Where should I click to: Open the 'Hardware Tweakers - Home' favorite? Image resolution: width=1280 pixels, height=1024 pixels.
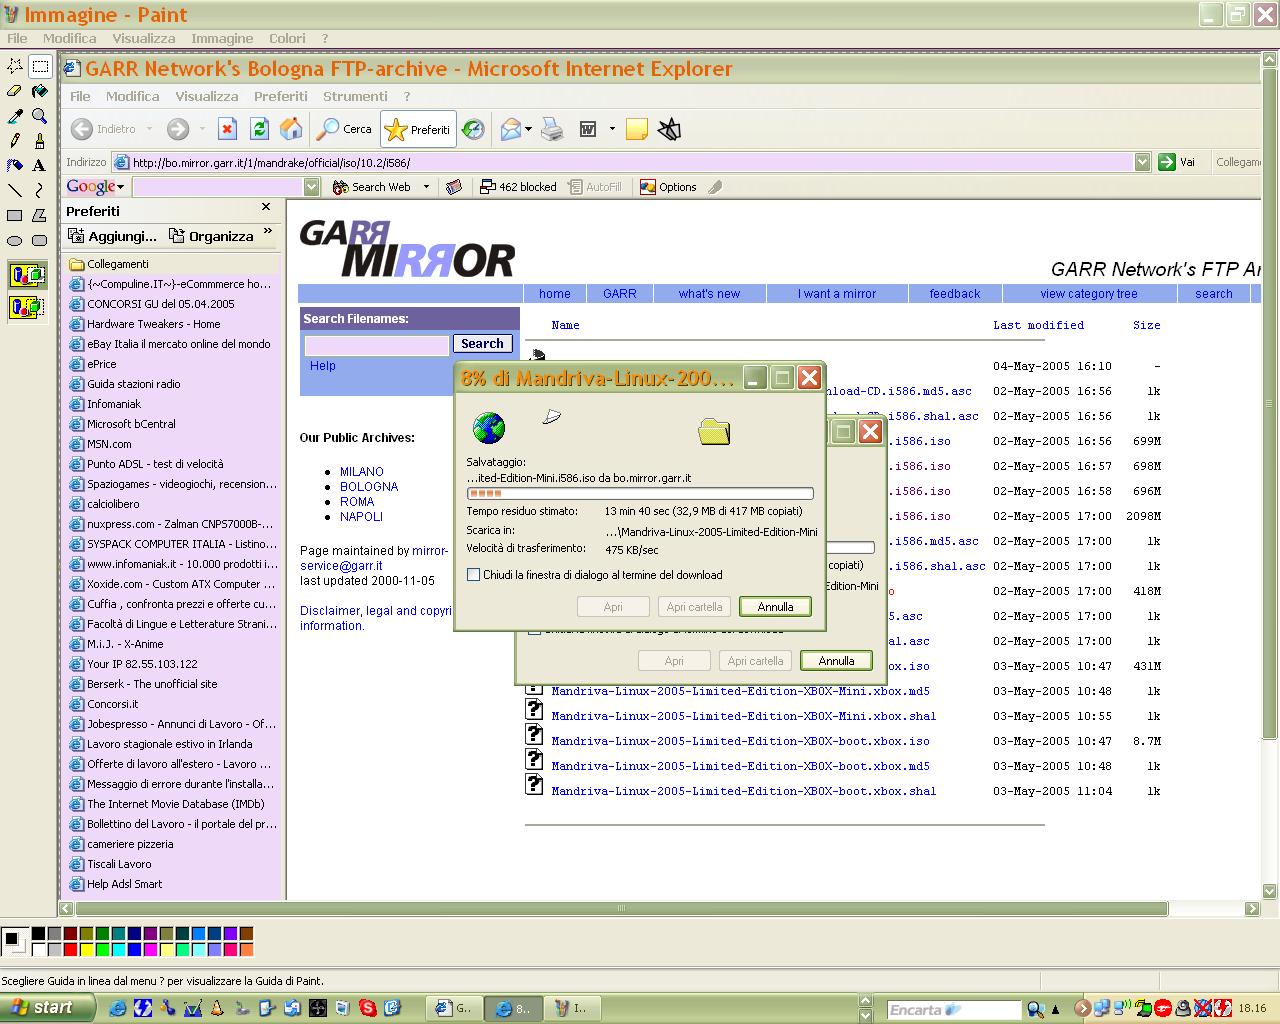tap(153, 324)
